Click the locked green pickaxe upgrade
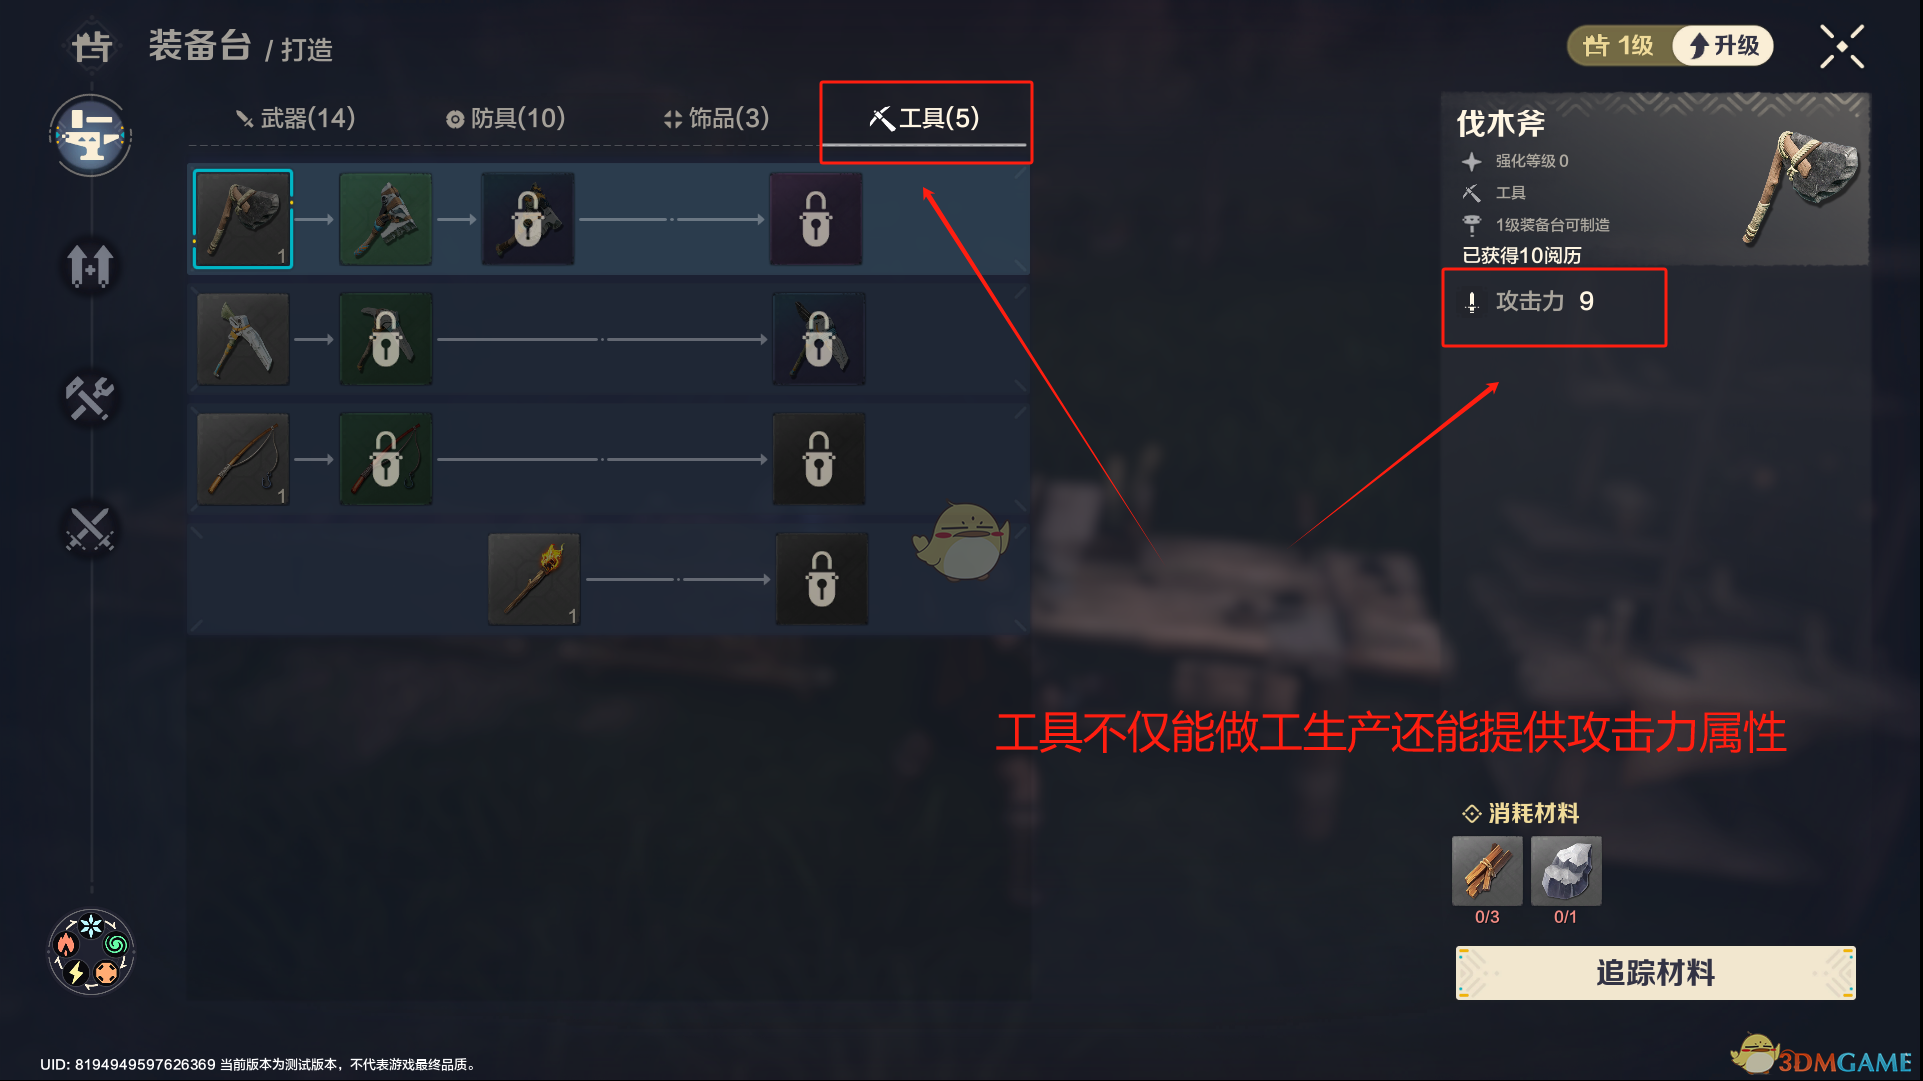Image resolution: width=1923 pixels, height=1081 pixels. (x=386, y=339)
